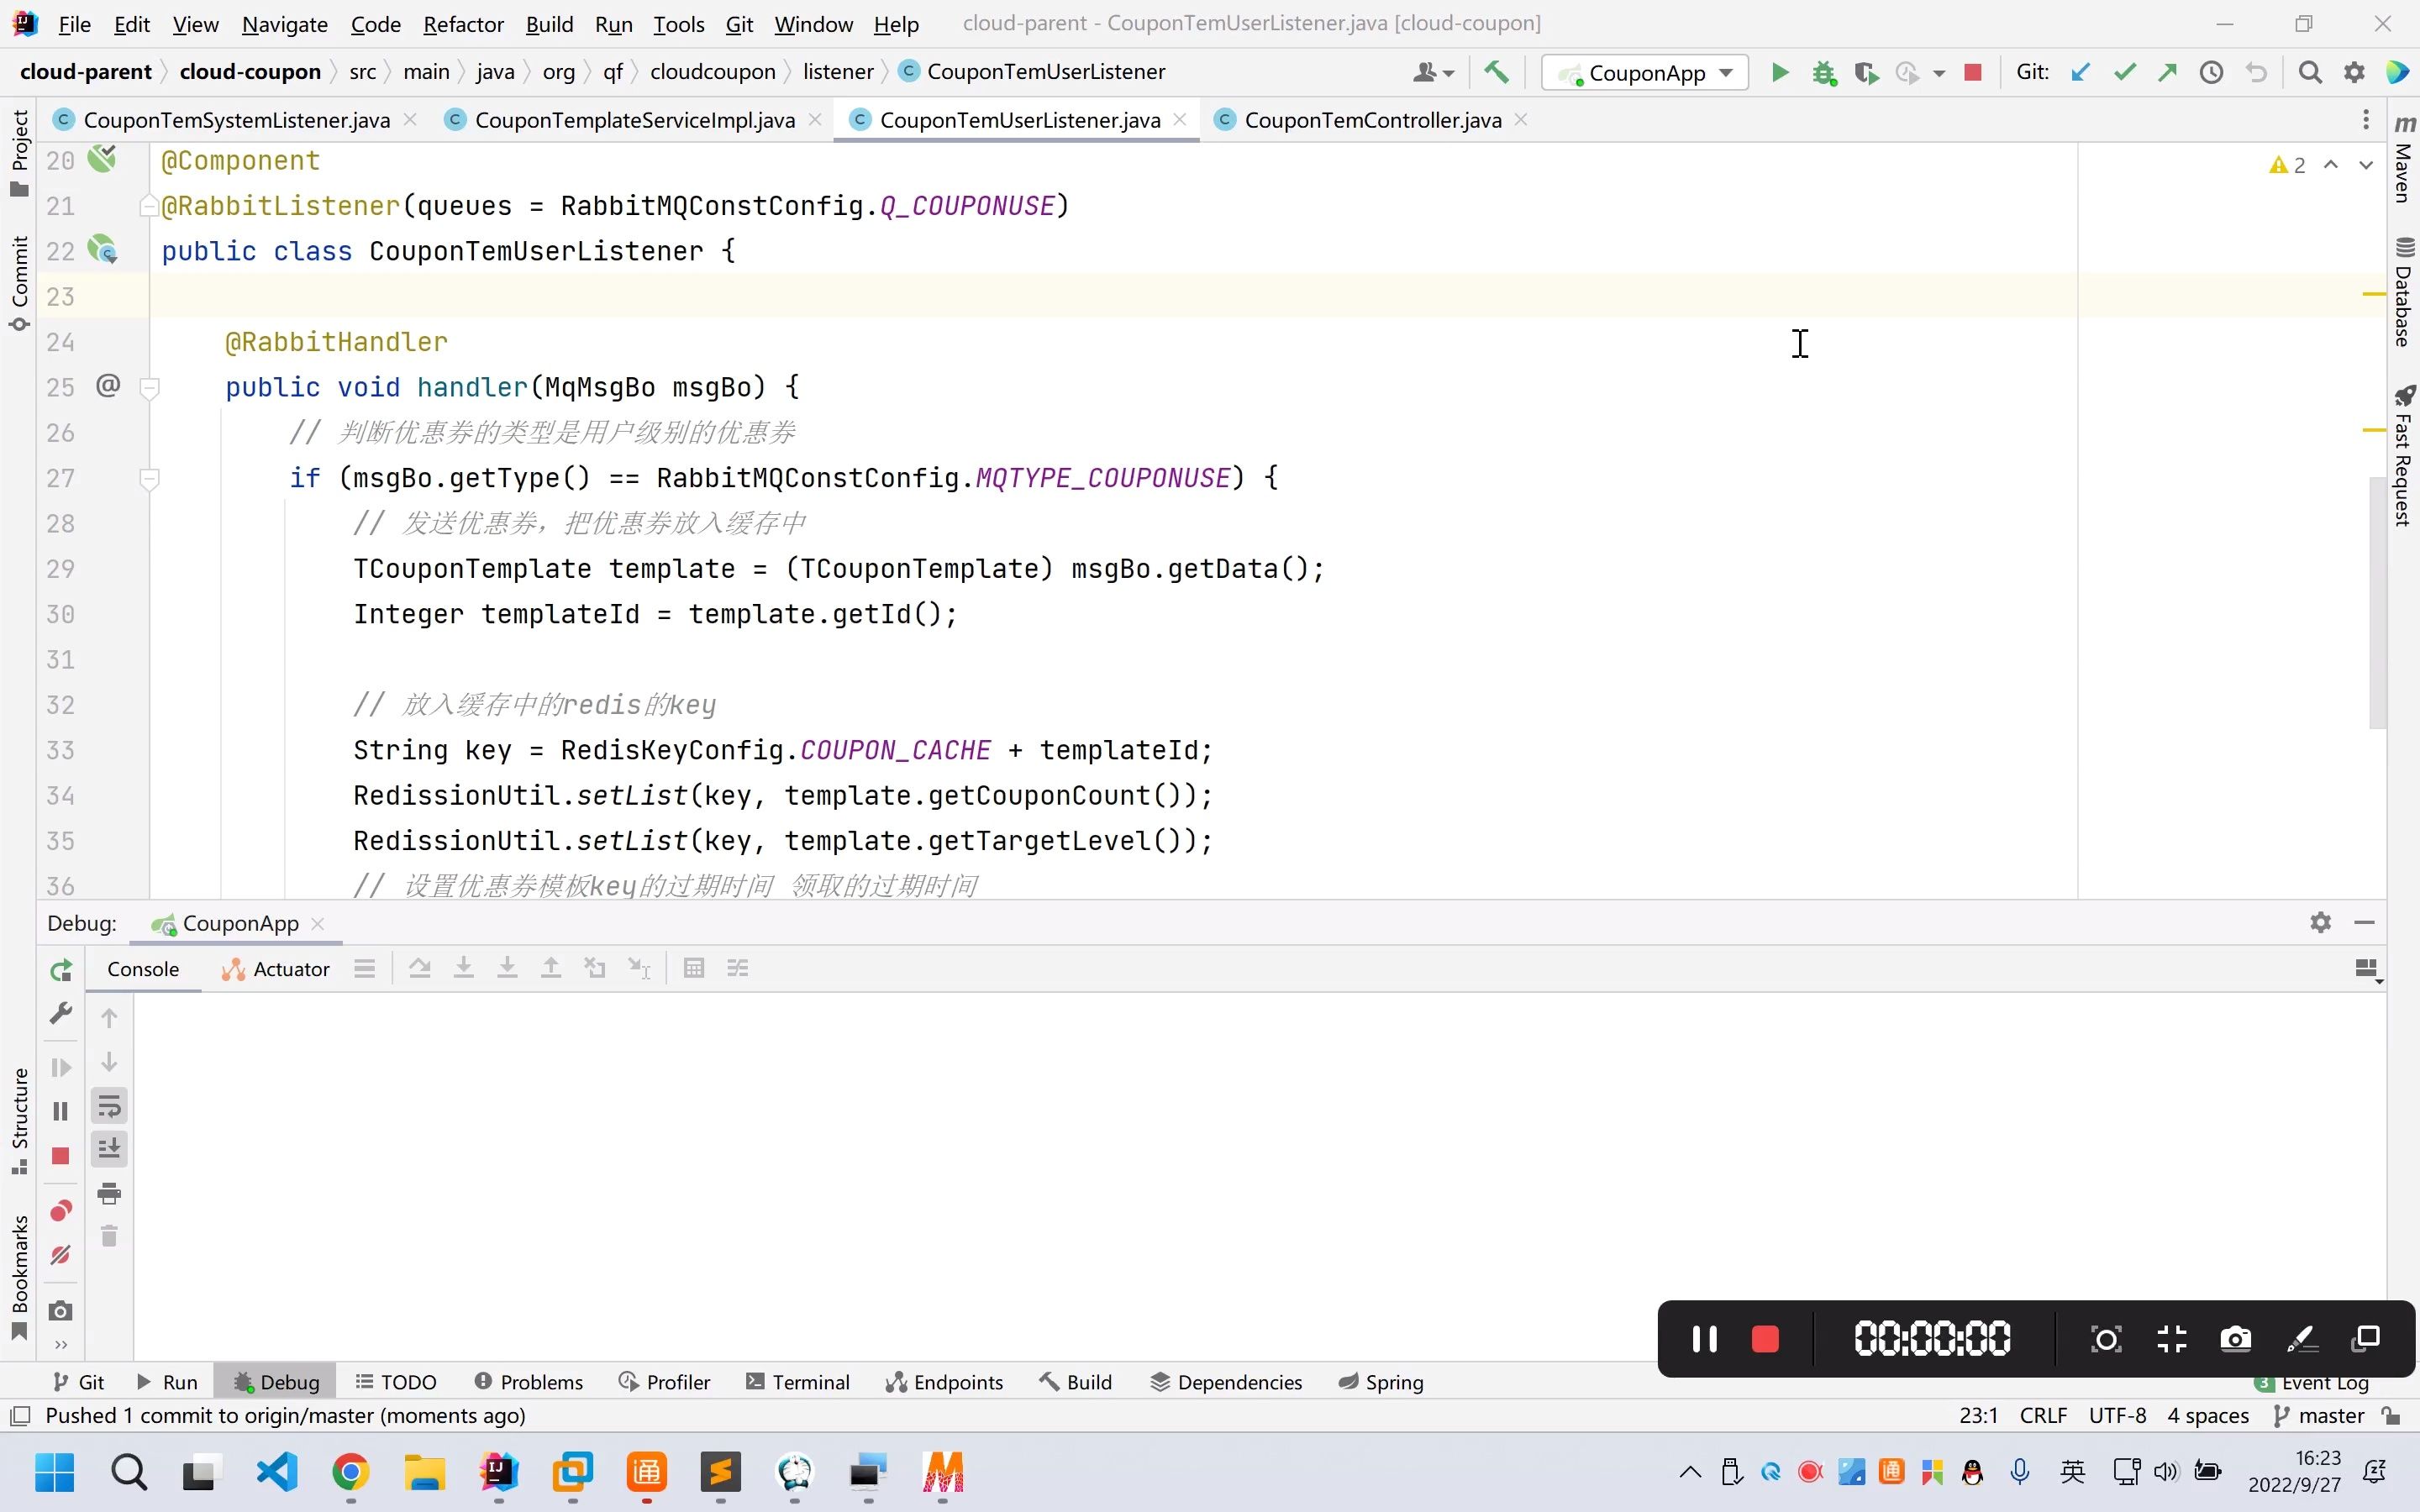
Task: Click editor vertical scrollbar thumb
Action: pos(2378,602)
